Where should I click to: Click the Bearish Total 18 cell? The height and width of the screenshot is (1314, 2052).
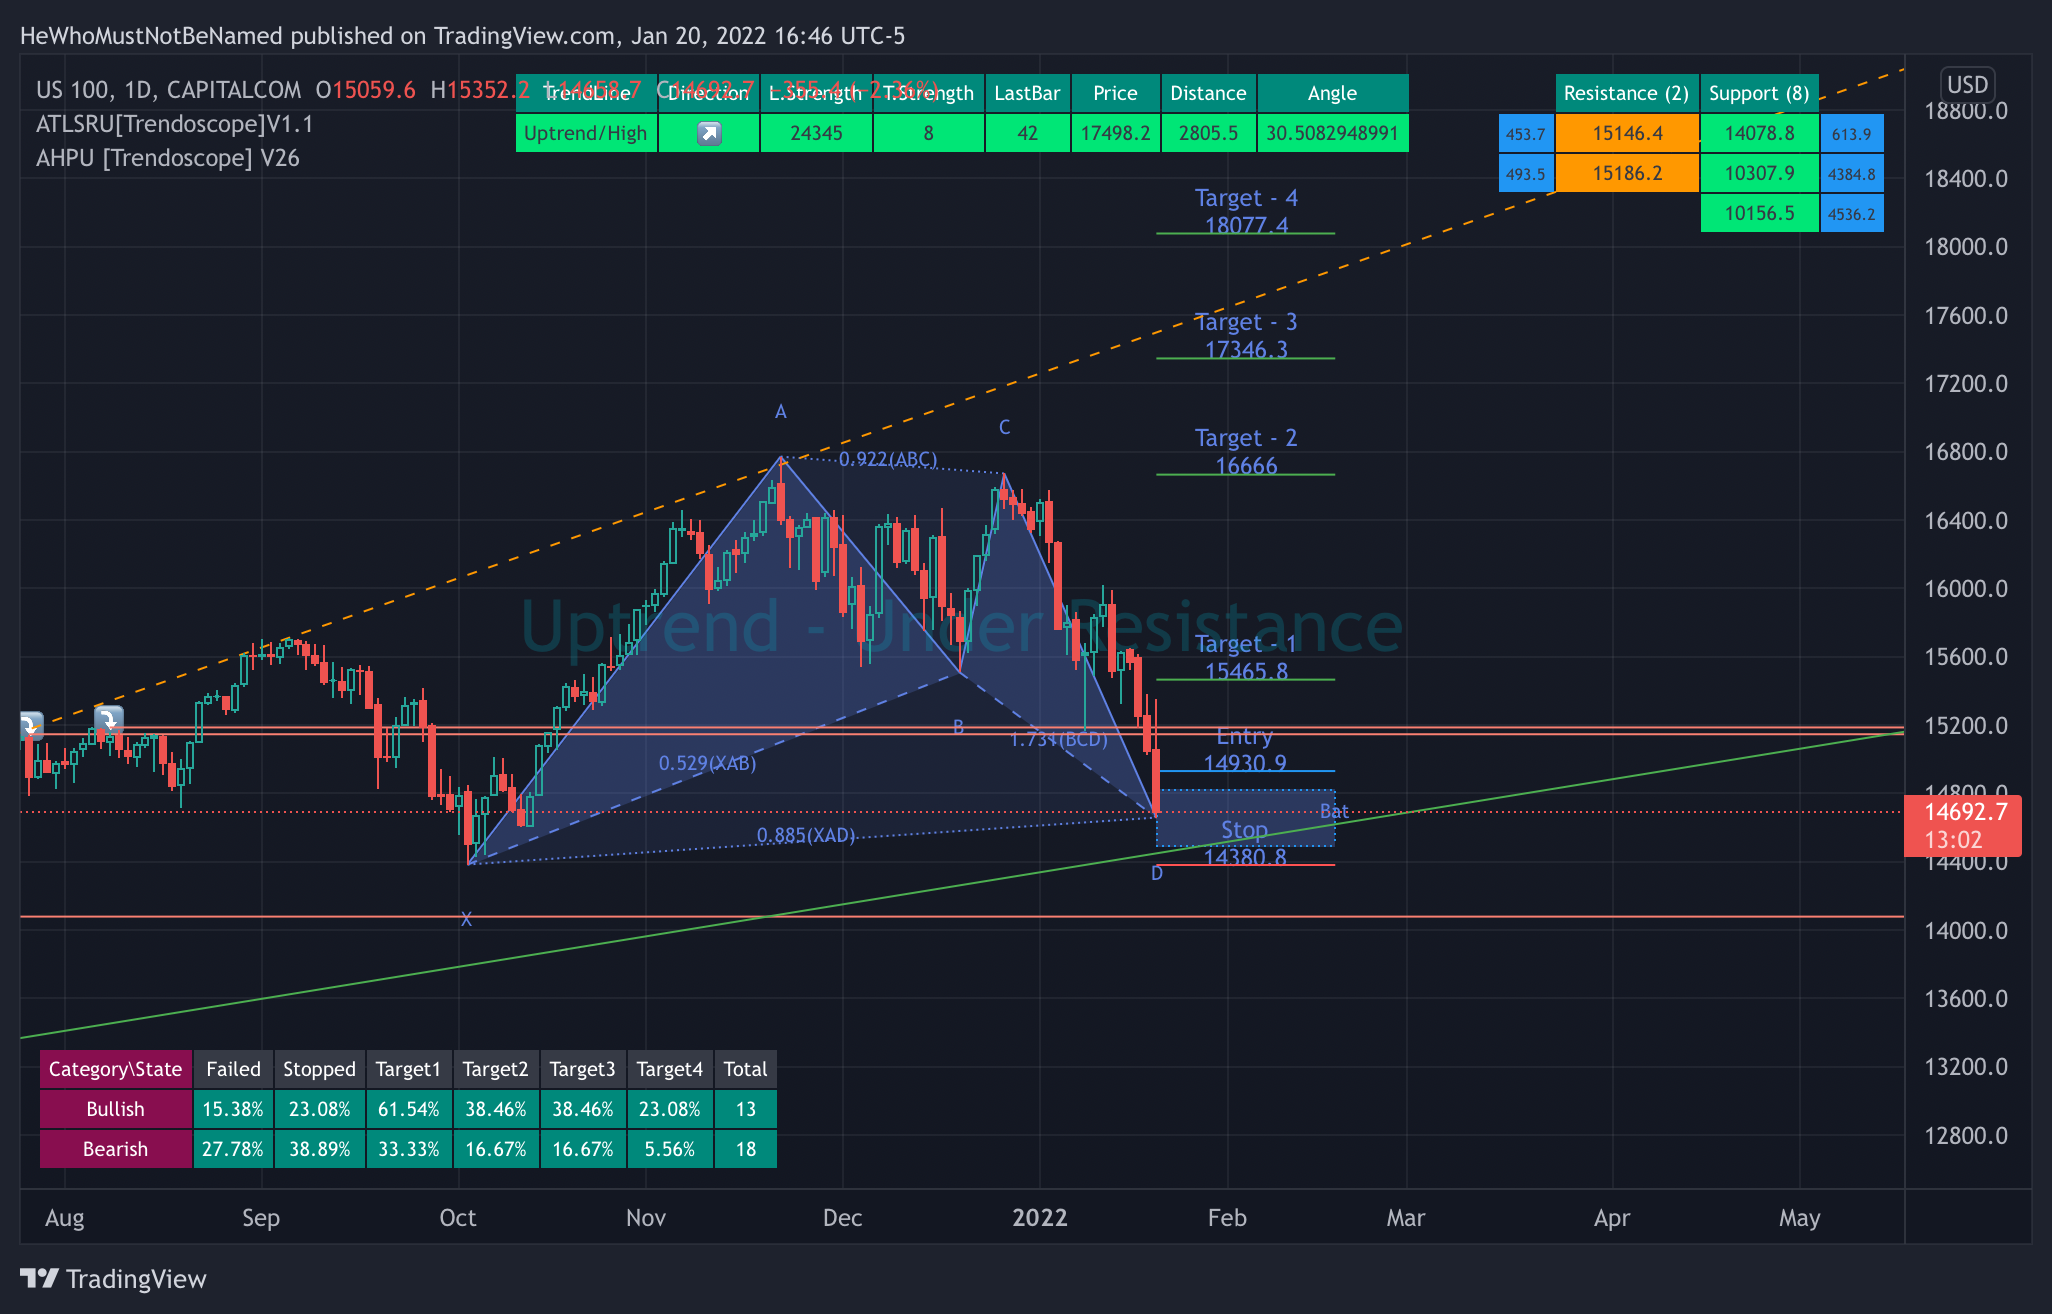point(746,1149)
